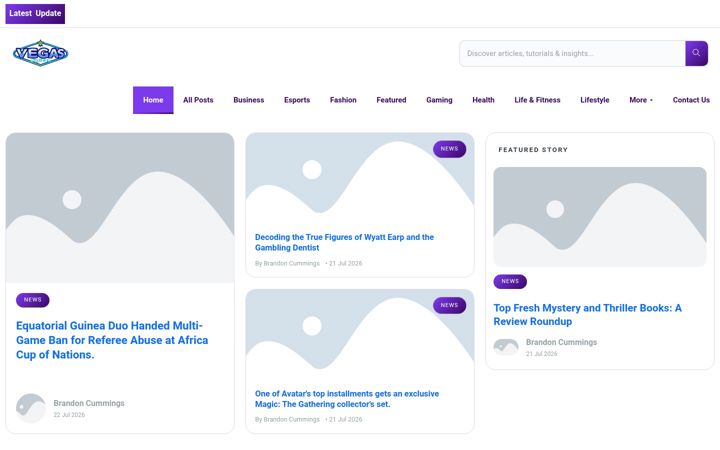The height and width of the screenshot is (450, 720).
Task: Open the Life & Fitness section
Action: pyautogui.click(x=537, y=100)
